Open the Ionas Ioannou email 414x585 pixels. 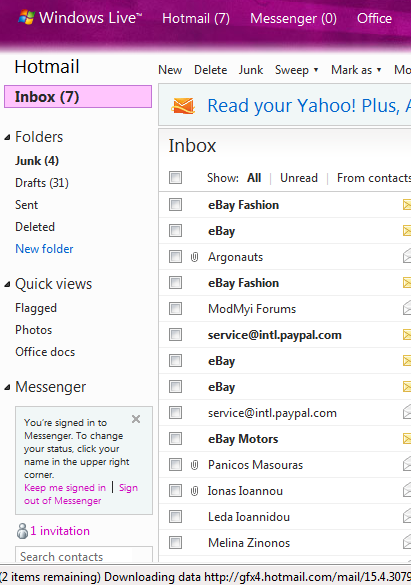click(x=245, y=491)
